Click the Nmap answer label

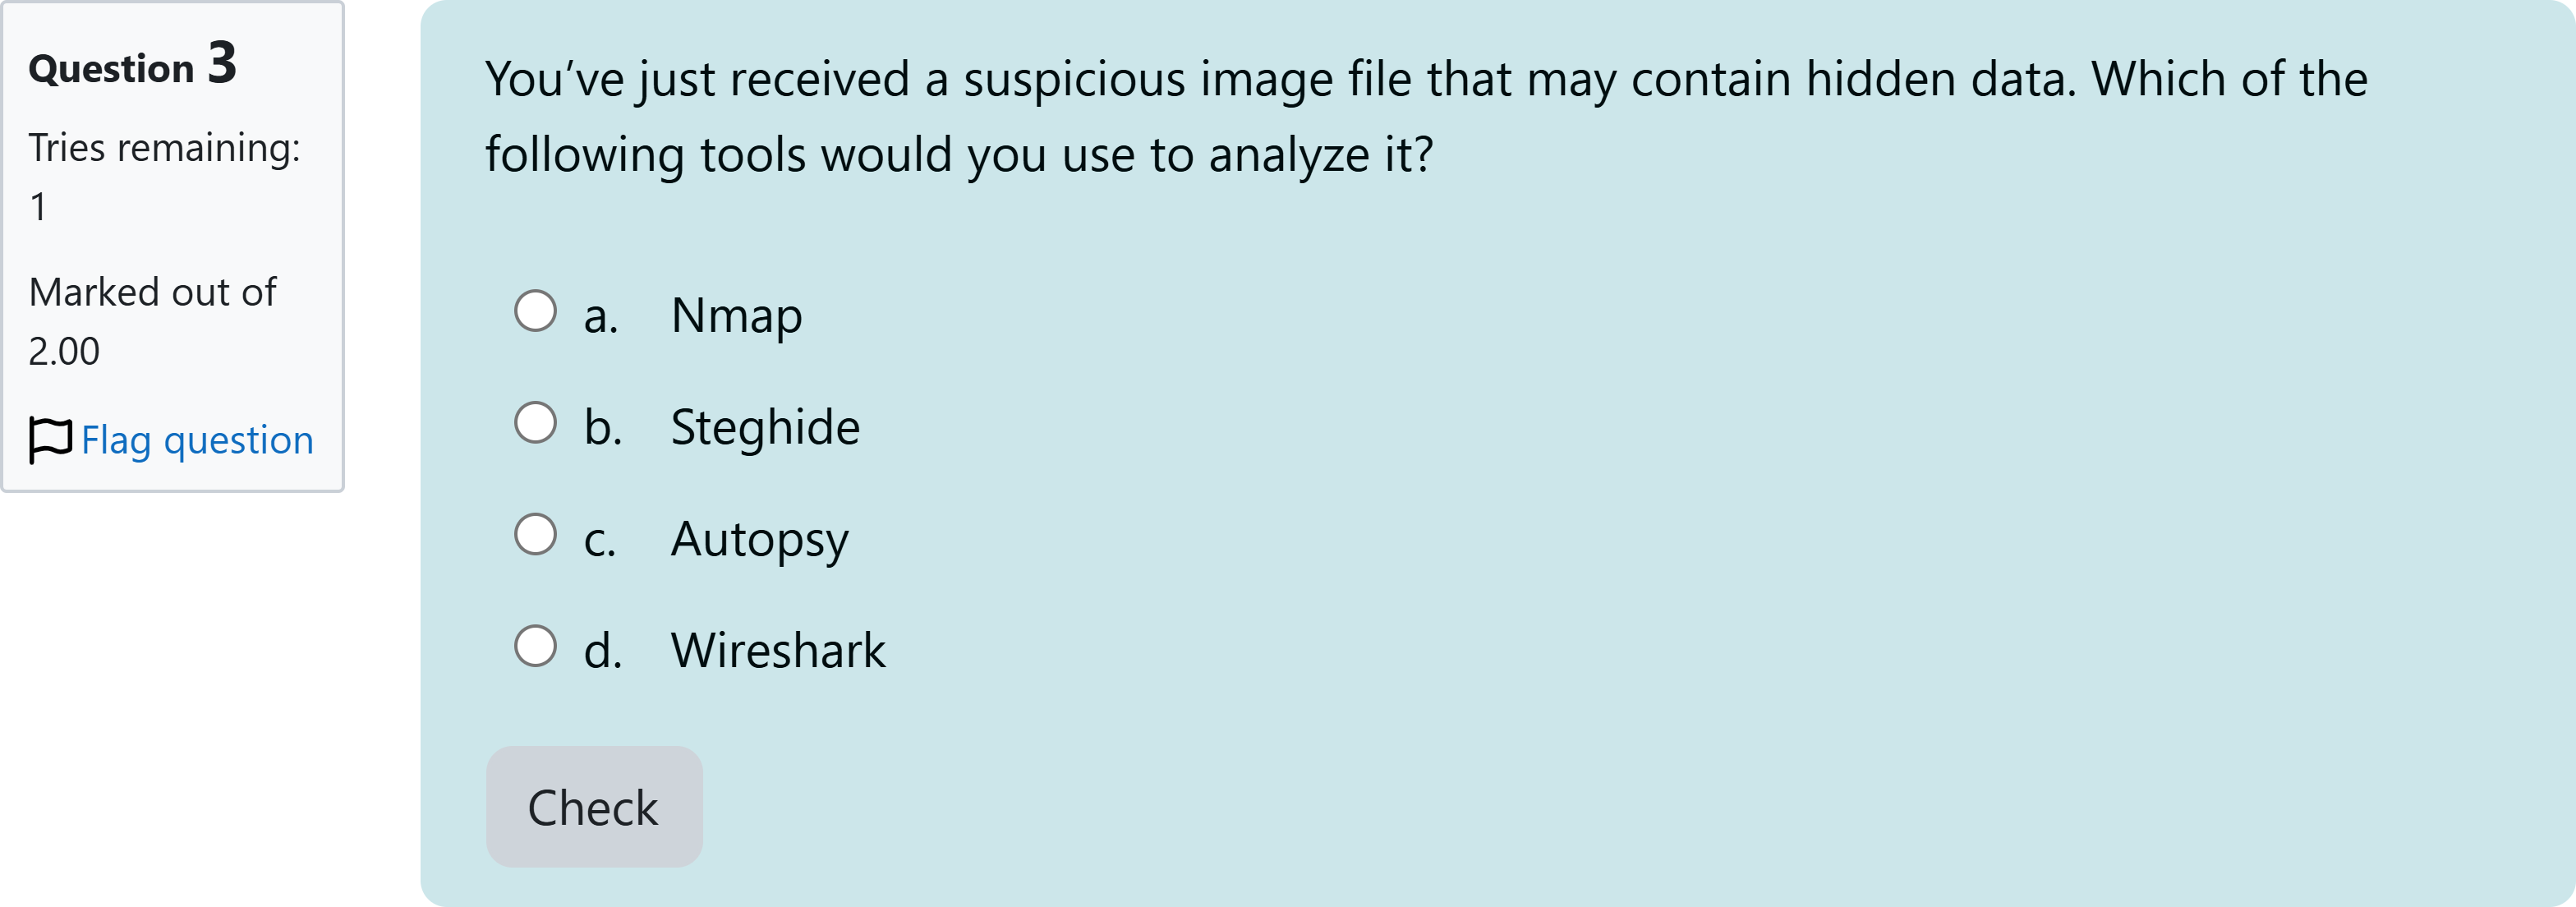(x=737, y=315)
